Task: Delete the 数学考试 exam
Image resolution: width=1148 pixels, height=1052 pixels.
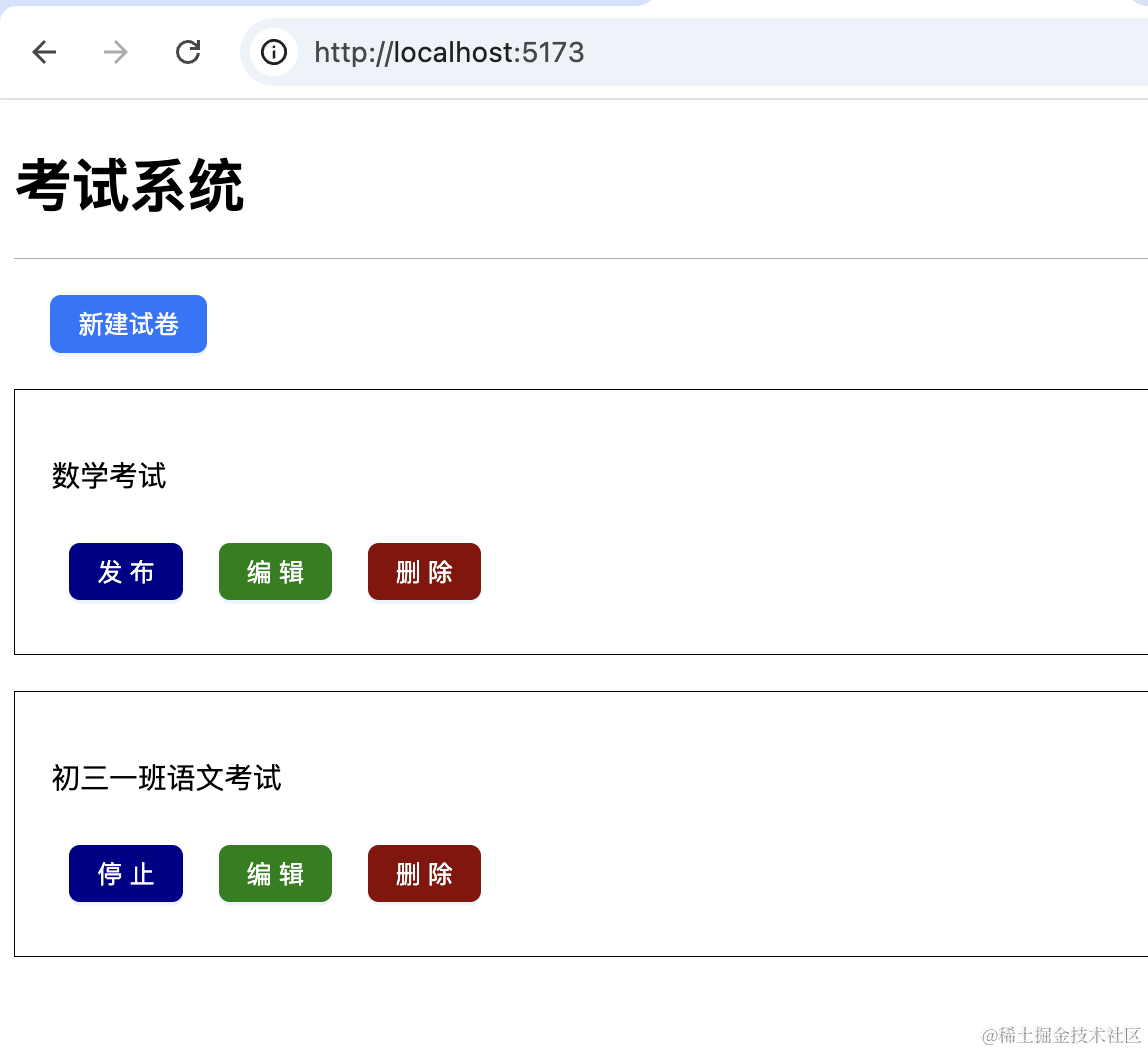Action: coord(424,572)
